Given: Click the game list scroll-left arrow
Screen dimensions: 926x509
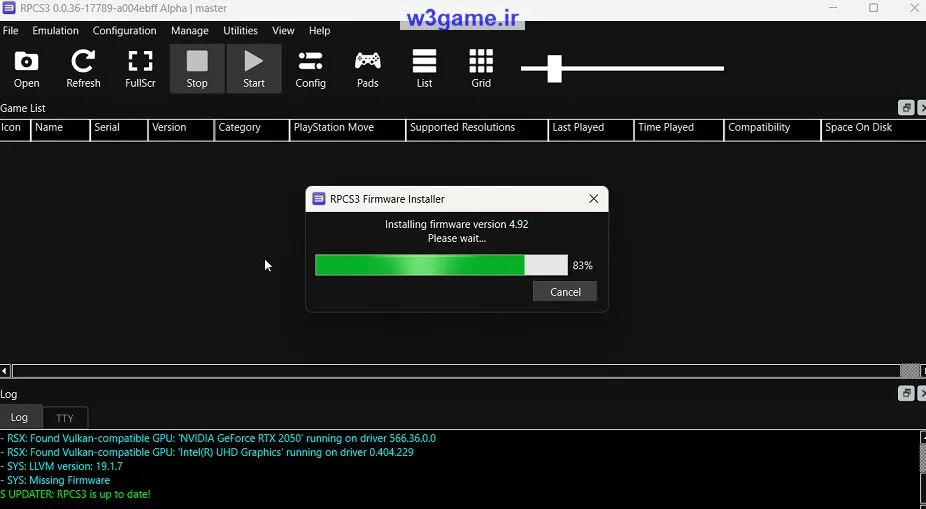Looking at the screenshot, I should (5, 371).
